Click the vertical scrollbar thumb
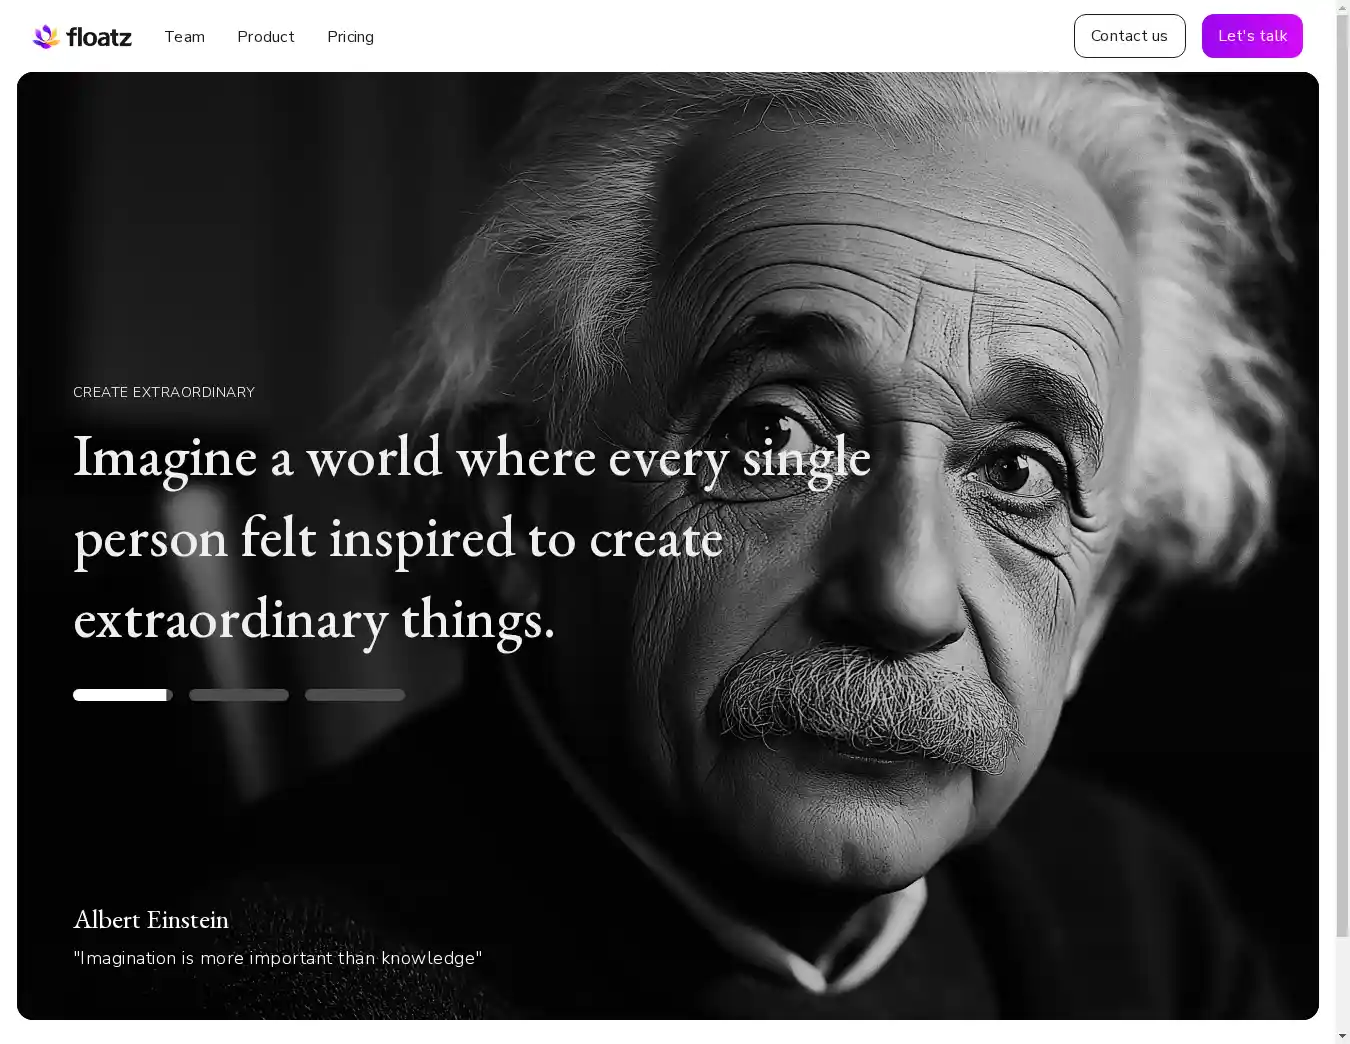Viewport: 1350px width, 1044px height. pos(1342,470)
